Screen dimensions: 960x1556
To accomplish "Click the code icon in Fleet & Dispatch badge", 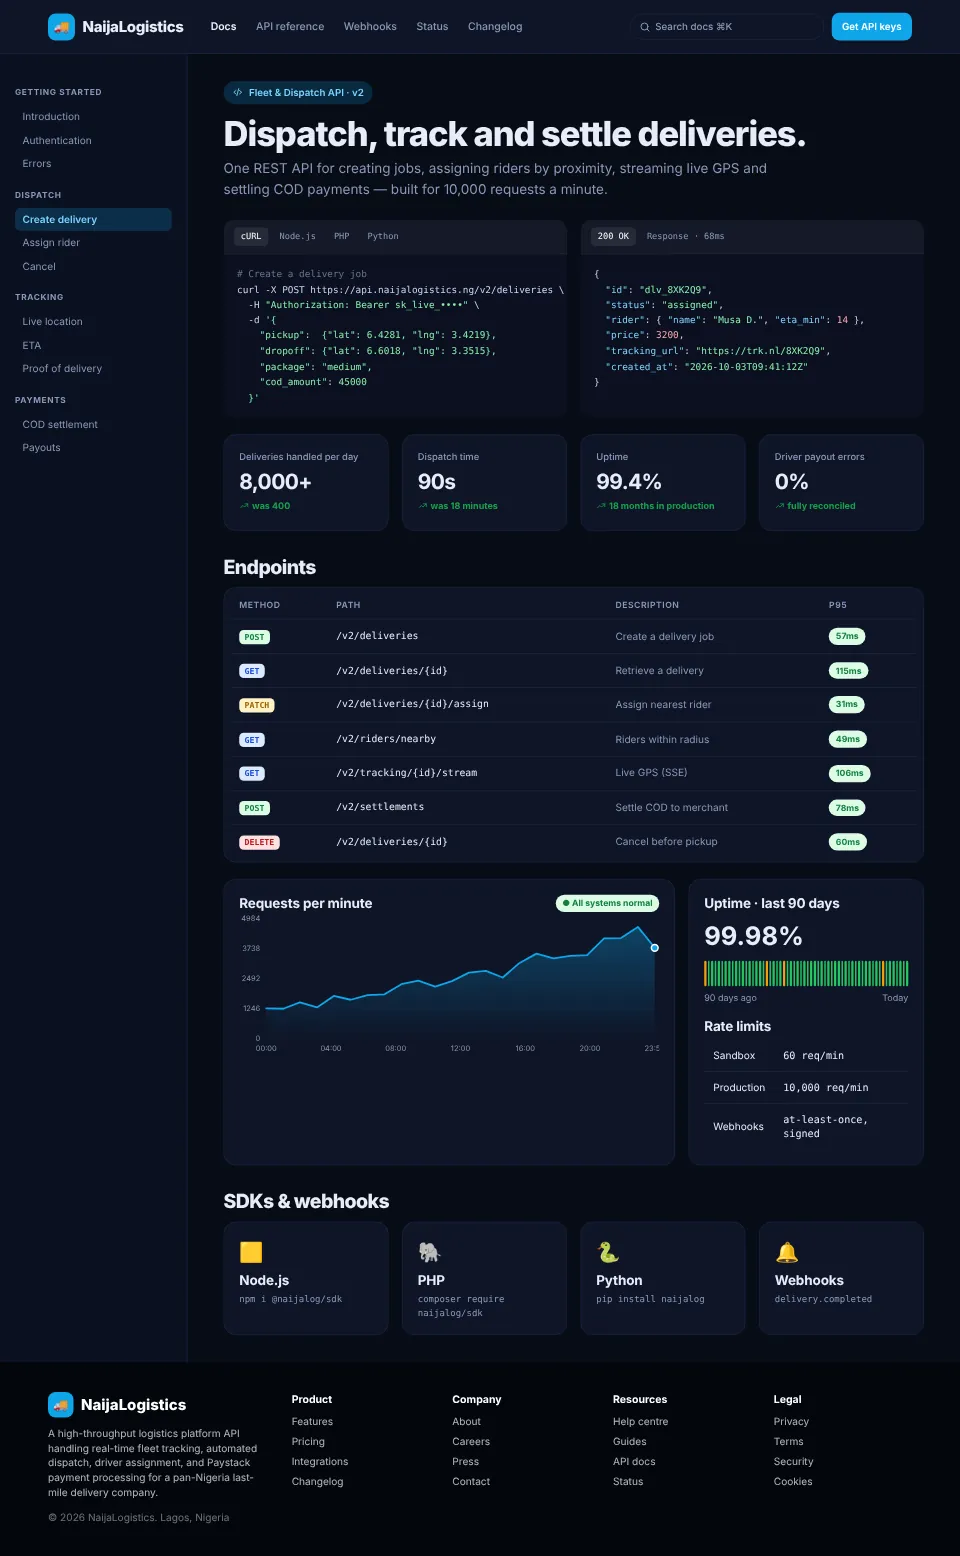I will pyautogui.click(x=238, y=92).
